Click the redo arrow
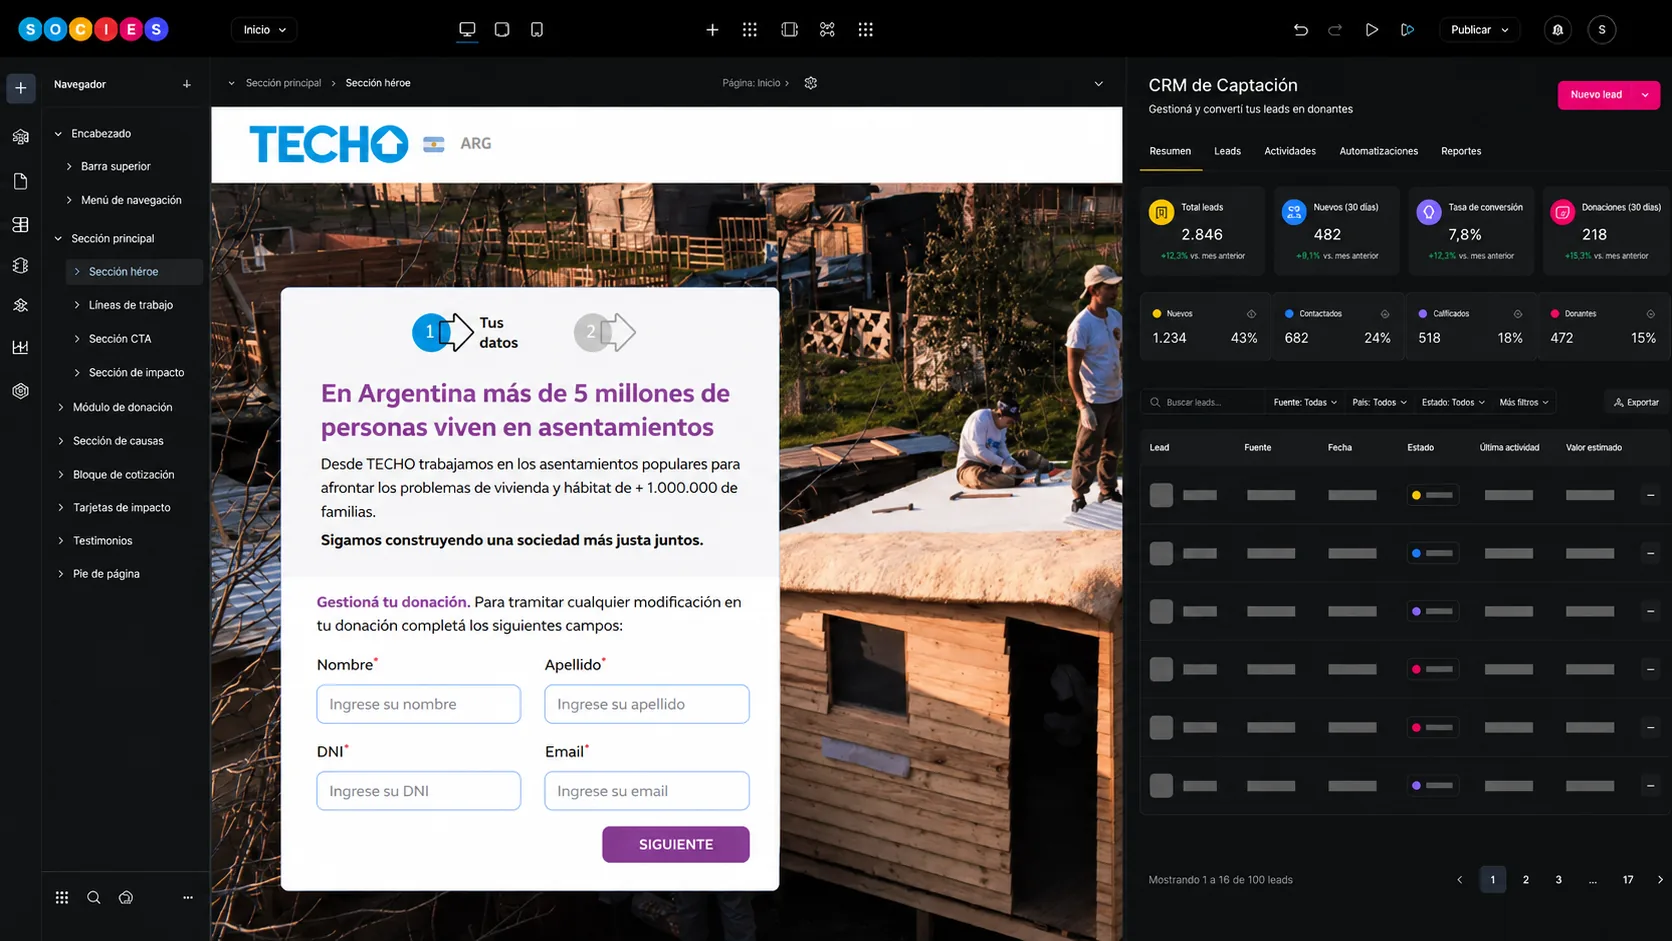 pyautogui.click(x=1335, y=30)
